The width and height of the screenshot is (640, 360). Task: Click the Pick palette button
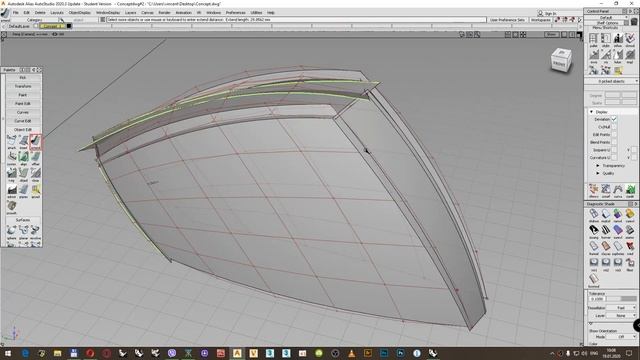point(23,78)
